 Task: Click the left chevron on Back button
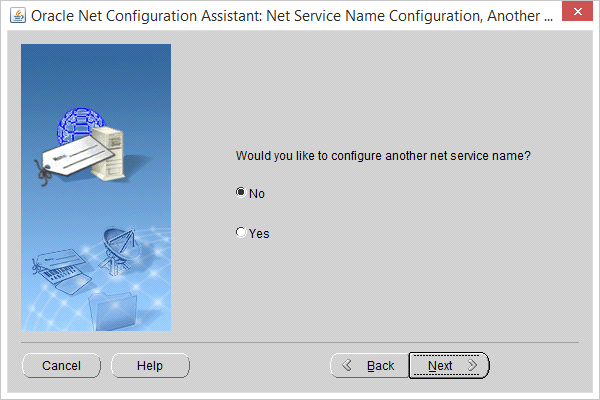point(347,365)
